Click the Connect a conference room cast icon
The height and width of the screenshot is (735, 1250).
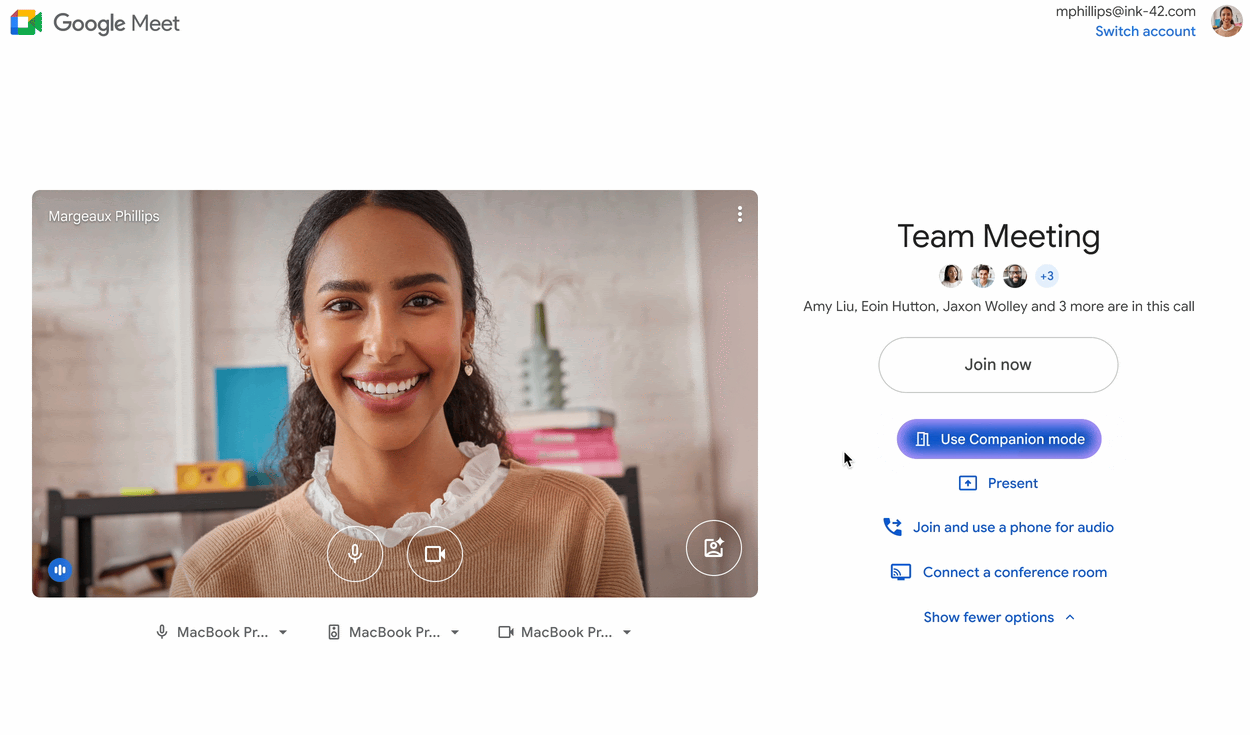[900, 572]
